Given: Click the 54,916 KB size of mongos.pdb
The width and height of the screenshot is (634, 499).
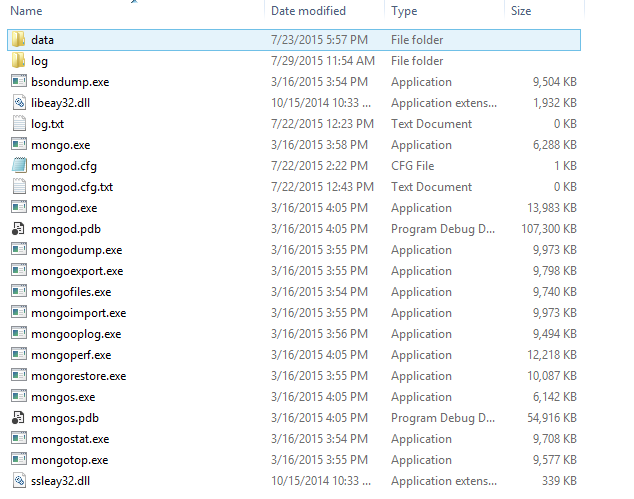Looking at the screenshot, I should coord(552,419).
